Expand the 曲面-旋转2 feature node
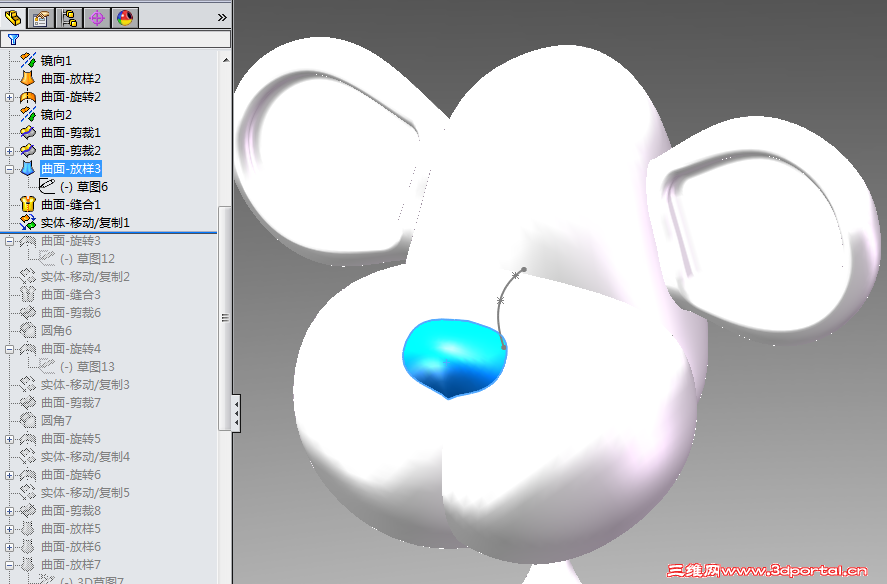The height and width of the screenshot is (584, 887). [x=8, y=96]
